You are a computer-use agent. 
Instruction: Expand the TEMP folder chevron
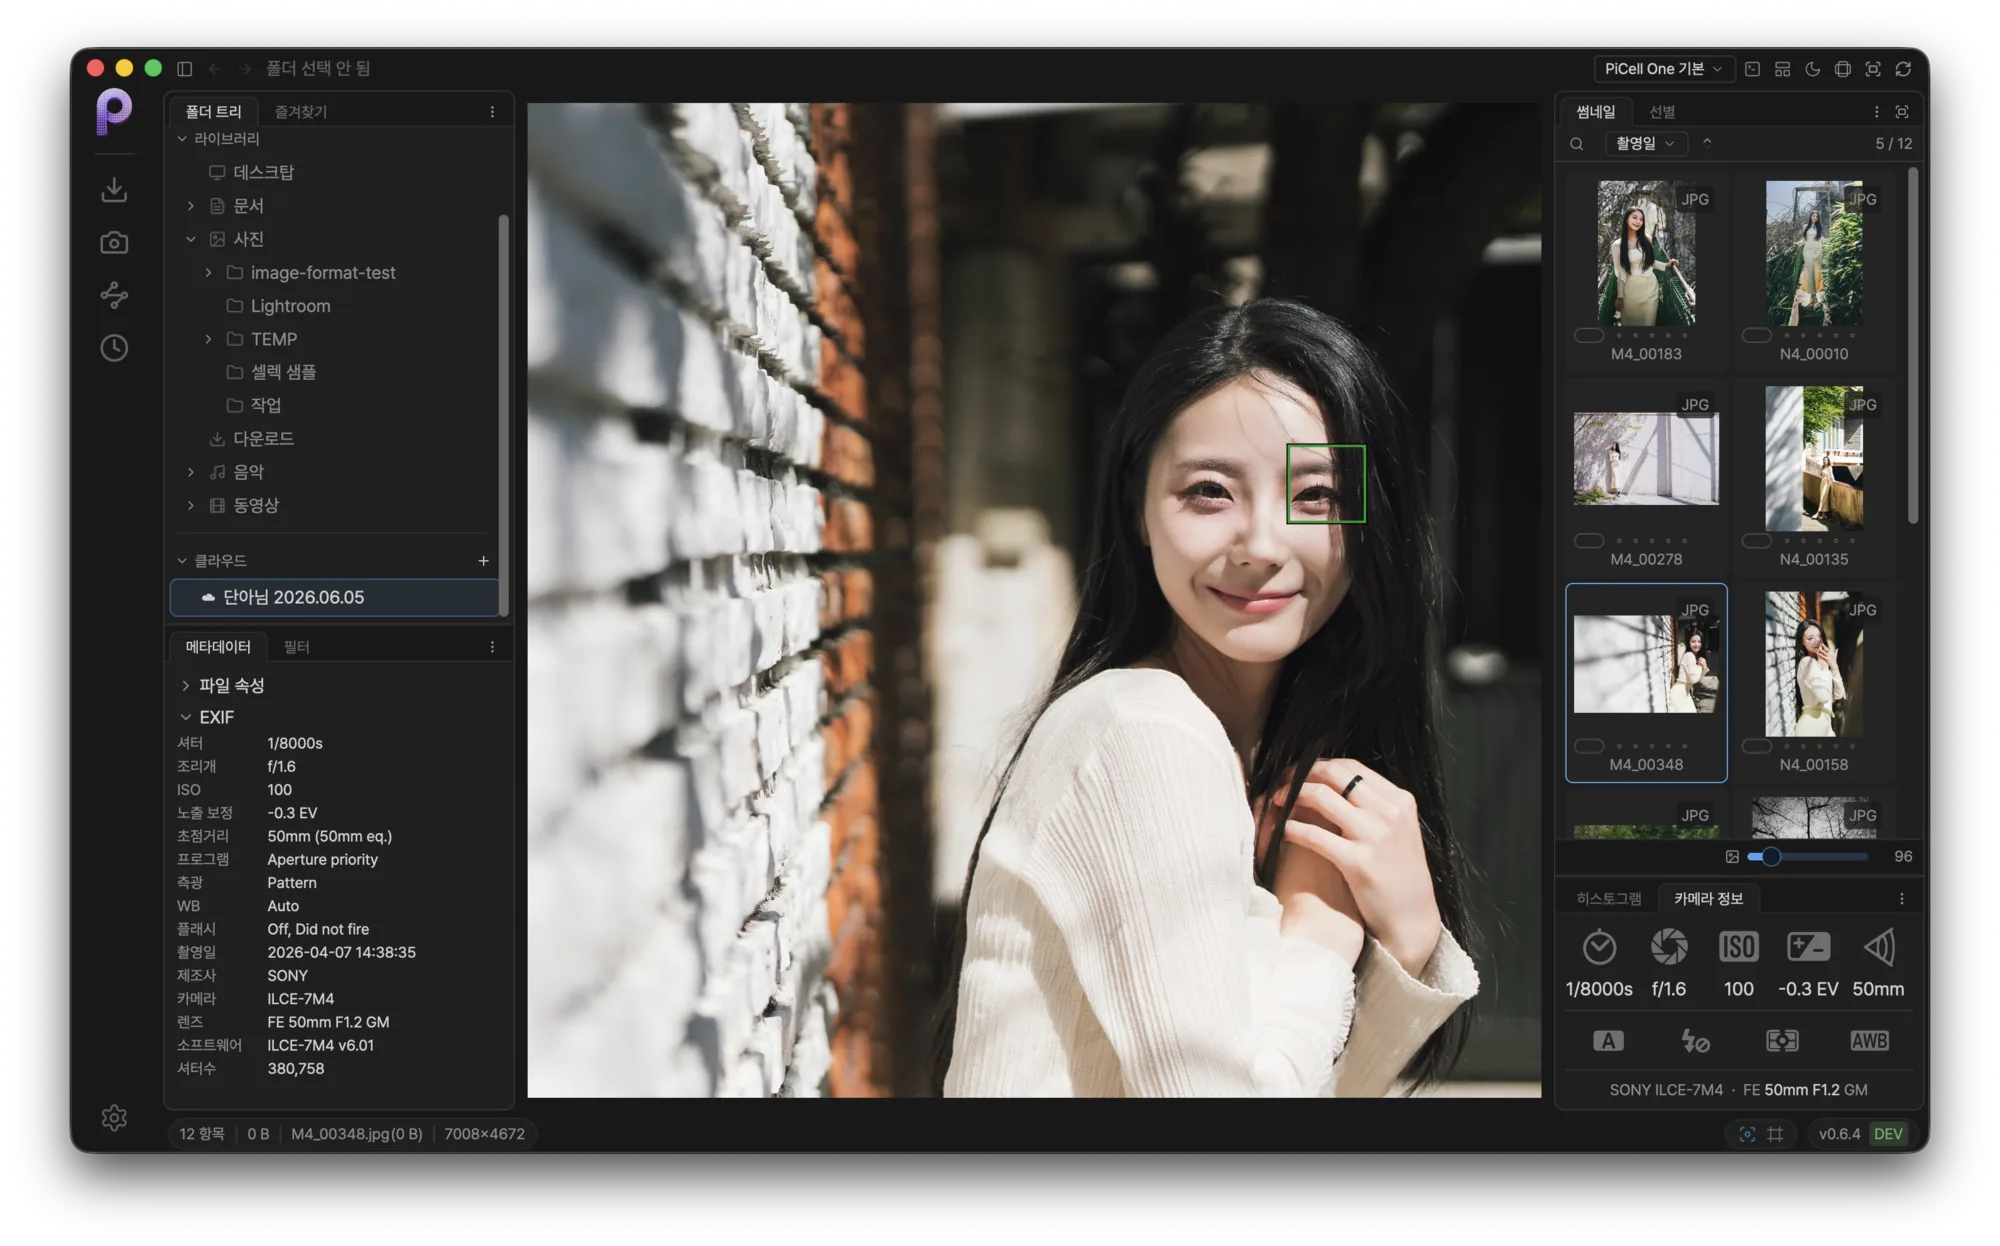(x=208, y=339)
